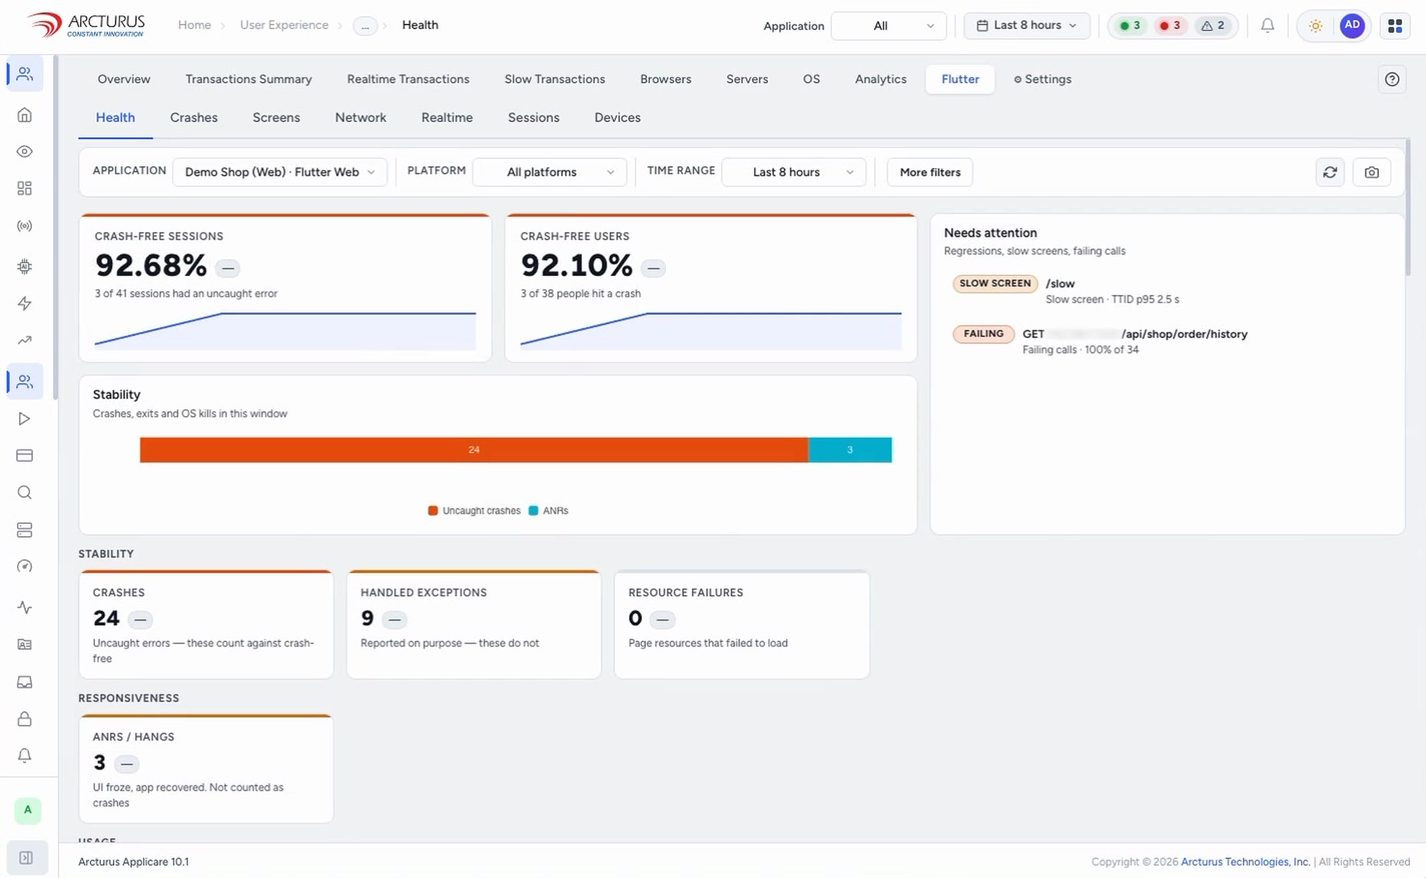This screenshot has height=878, width=1426.
Task: Switch to the Crashes tab
Action: point(194,118)
